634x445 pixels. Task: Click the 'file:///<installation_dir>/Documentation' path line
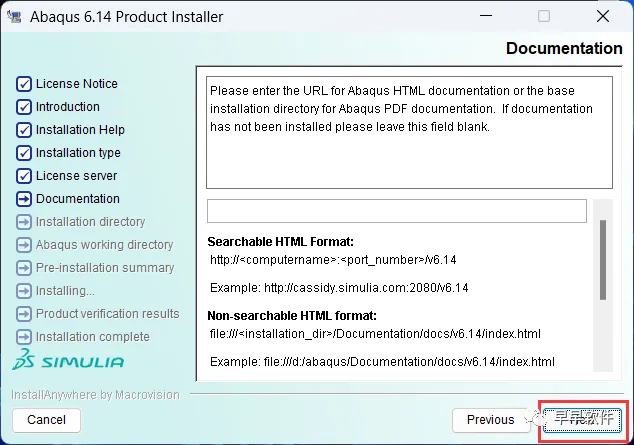point(375,334)
